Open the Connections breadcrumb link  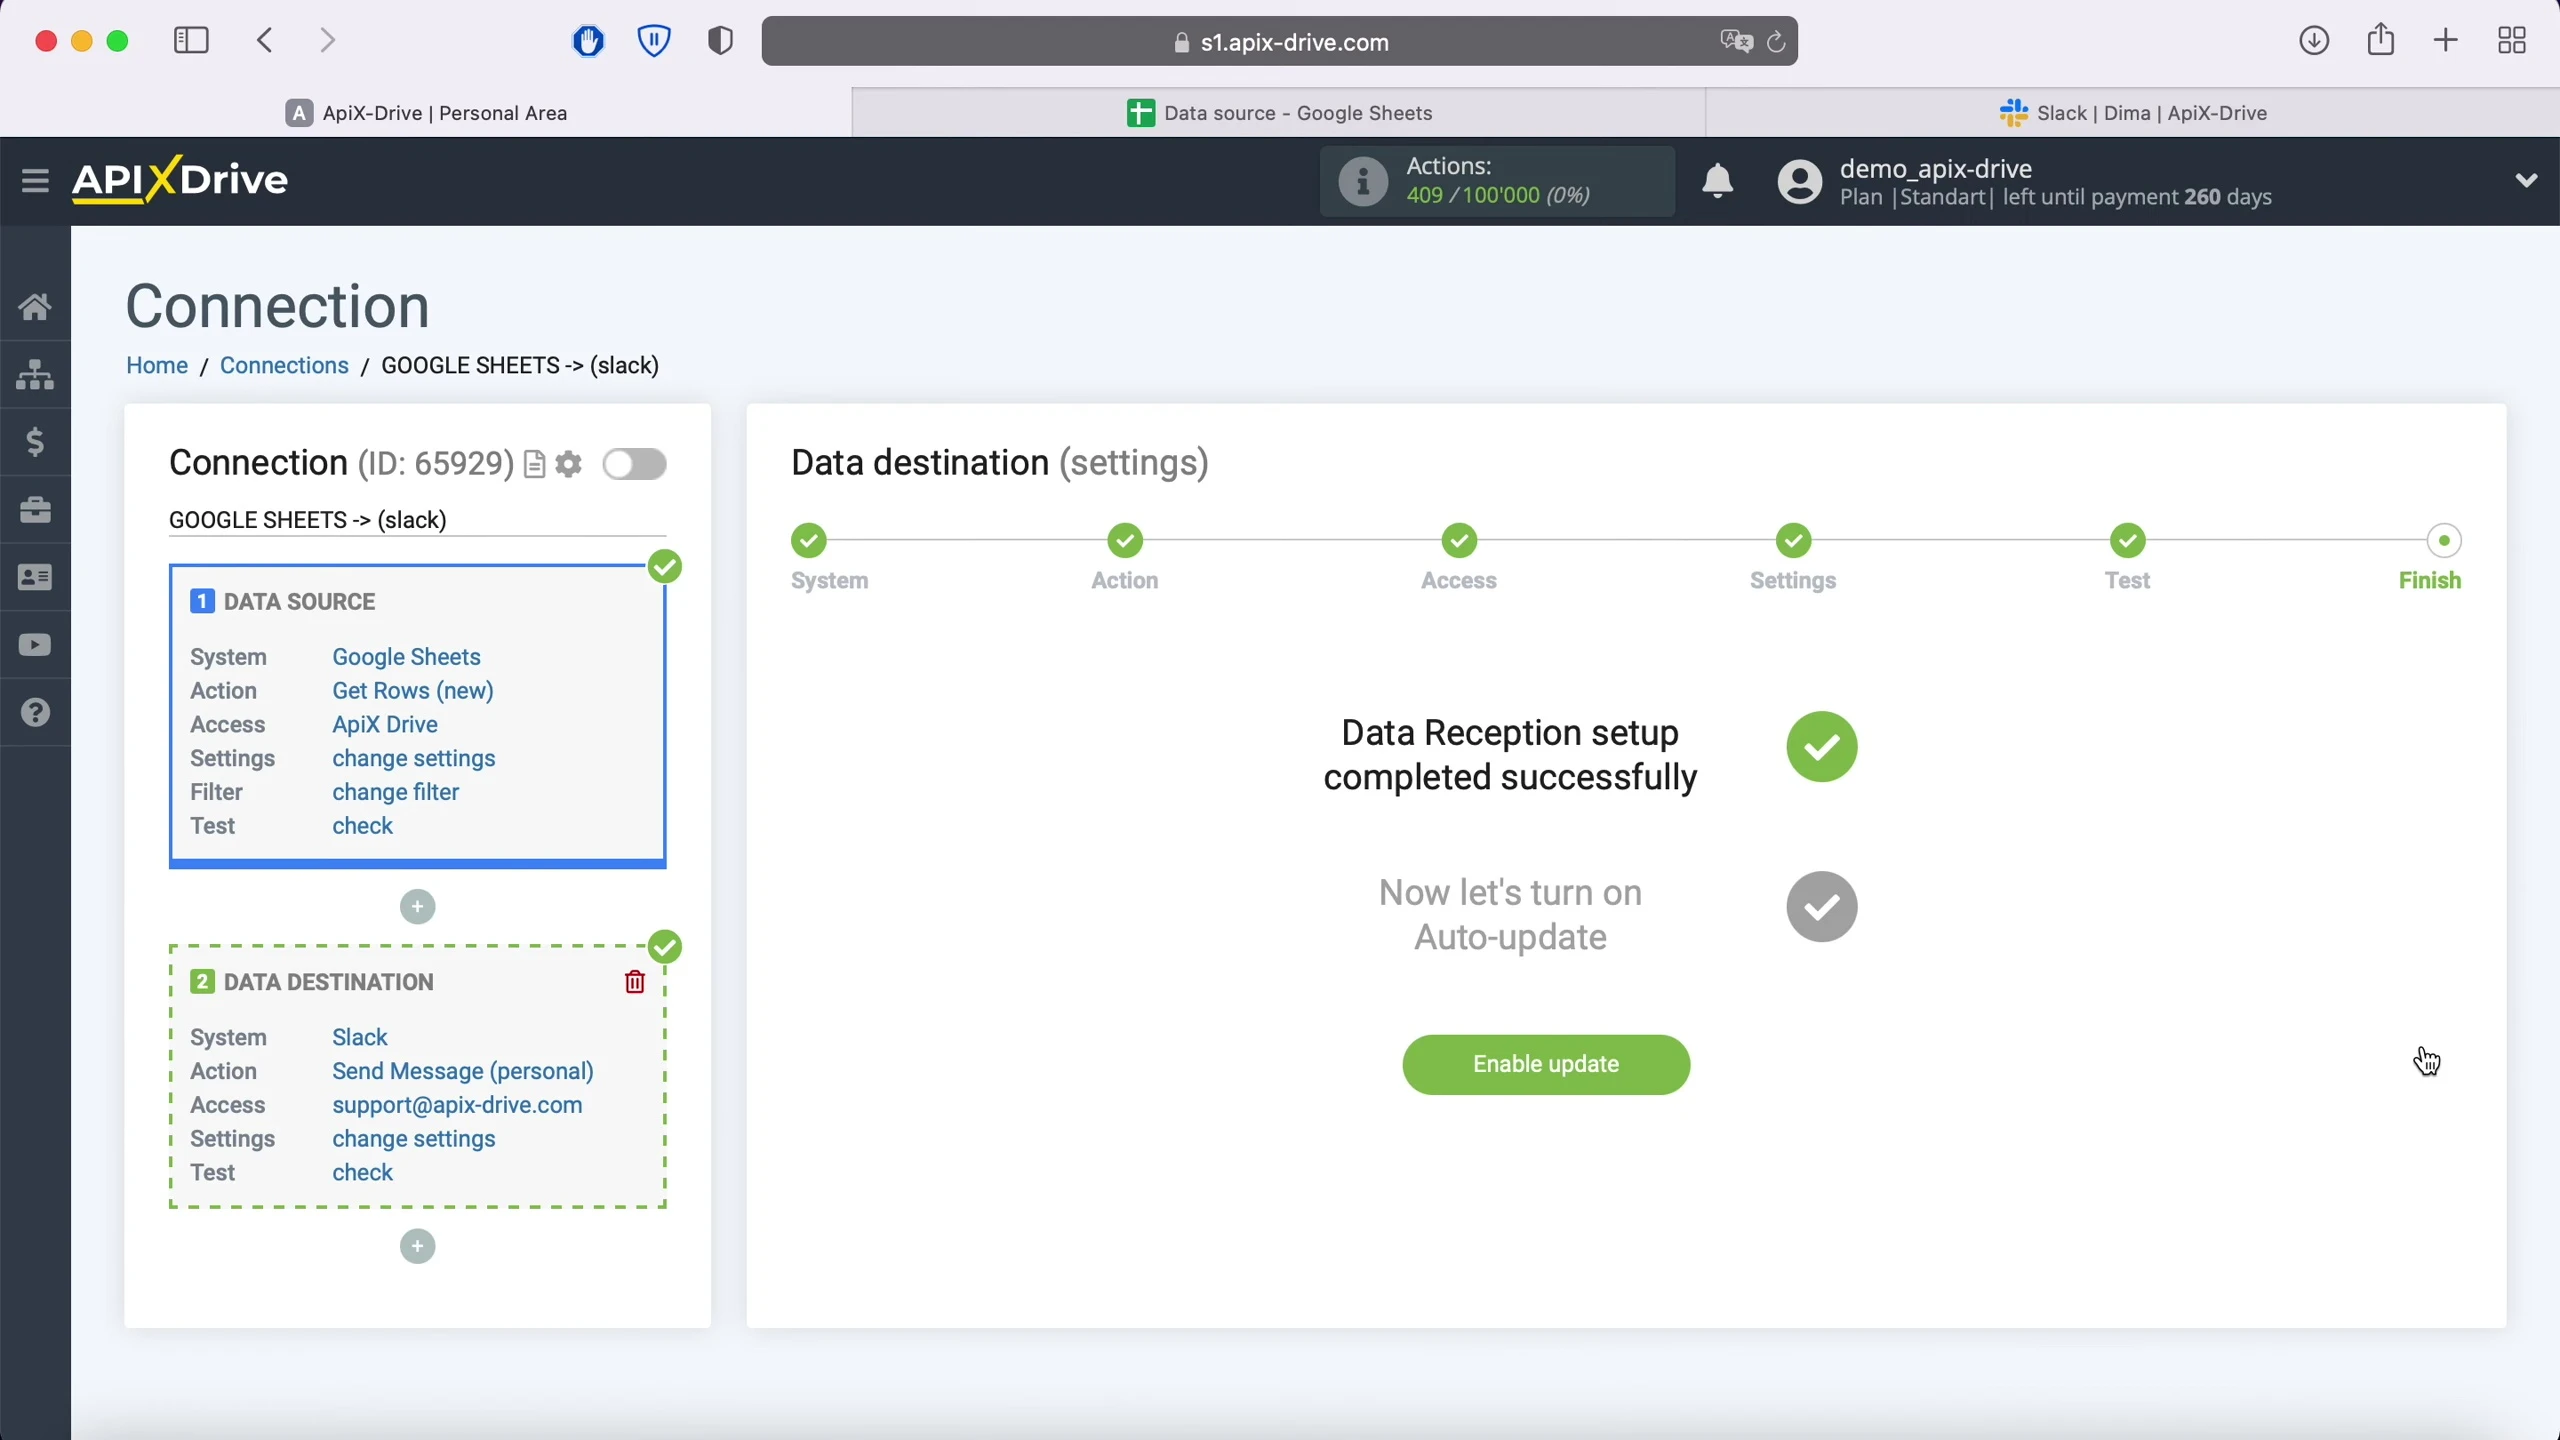(284, 366)
